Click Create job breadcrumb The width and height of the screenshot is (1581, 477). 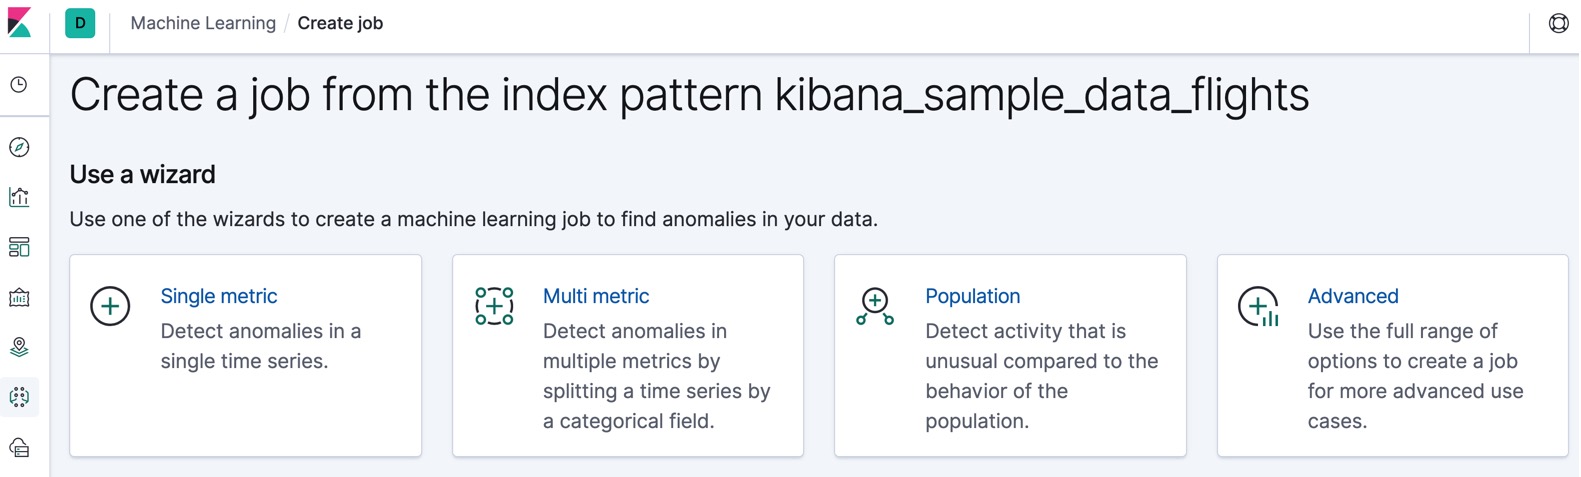click(340, 23)
